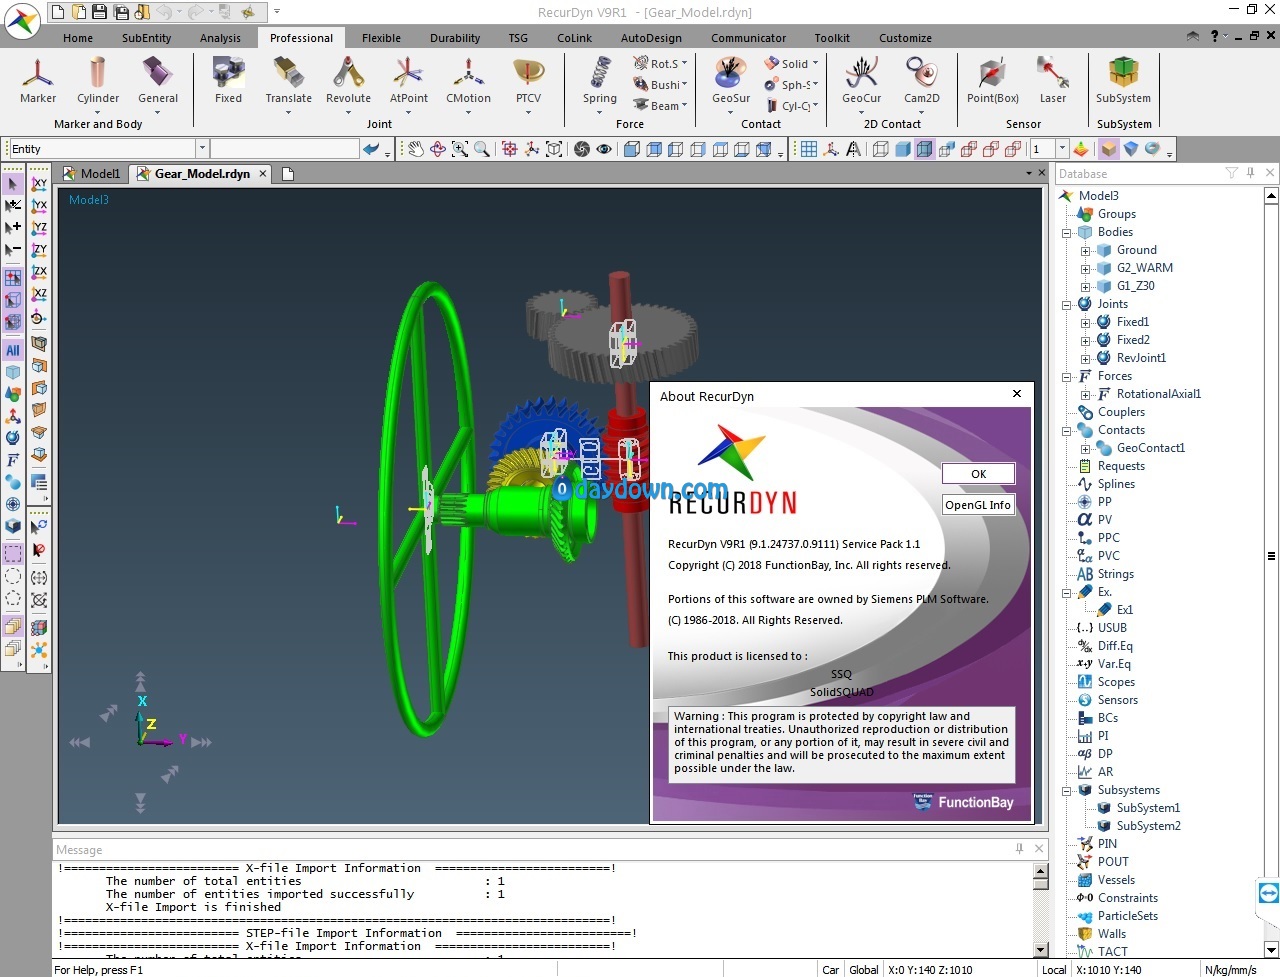Expand the GeoContact1 node
1280x977 pixels.
coord(1085,449)
